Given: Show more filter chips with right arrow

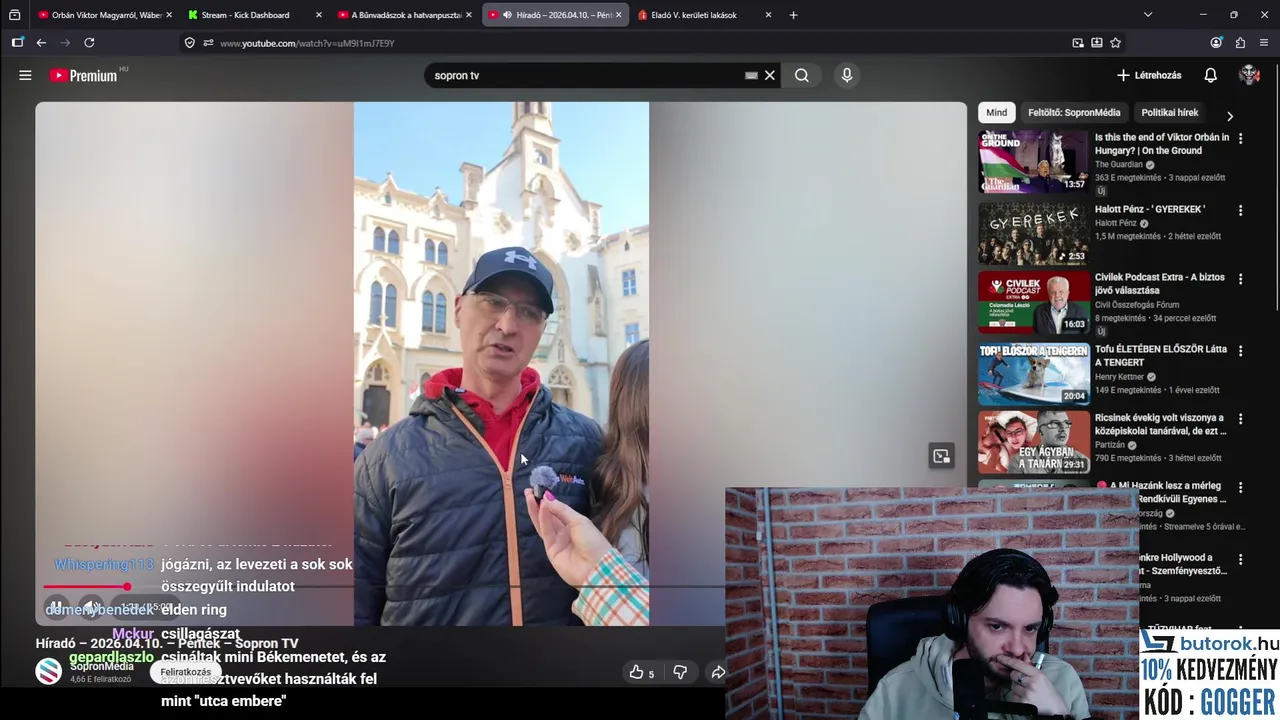Looking at the screenshot, I should pos(1230,116).
